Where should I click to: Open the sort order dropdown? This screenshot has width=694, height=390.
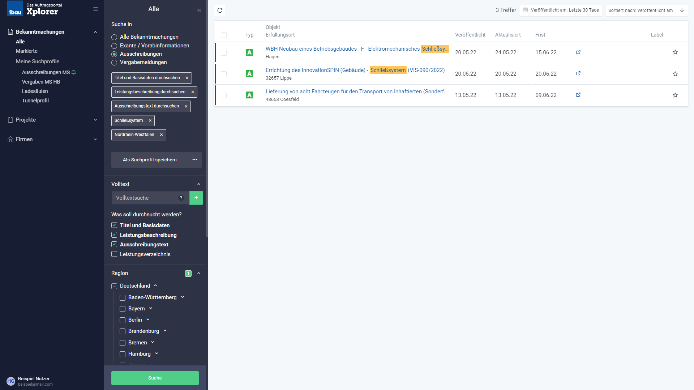(646, 10)
